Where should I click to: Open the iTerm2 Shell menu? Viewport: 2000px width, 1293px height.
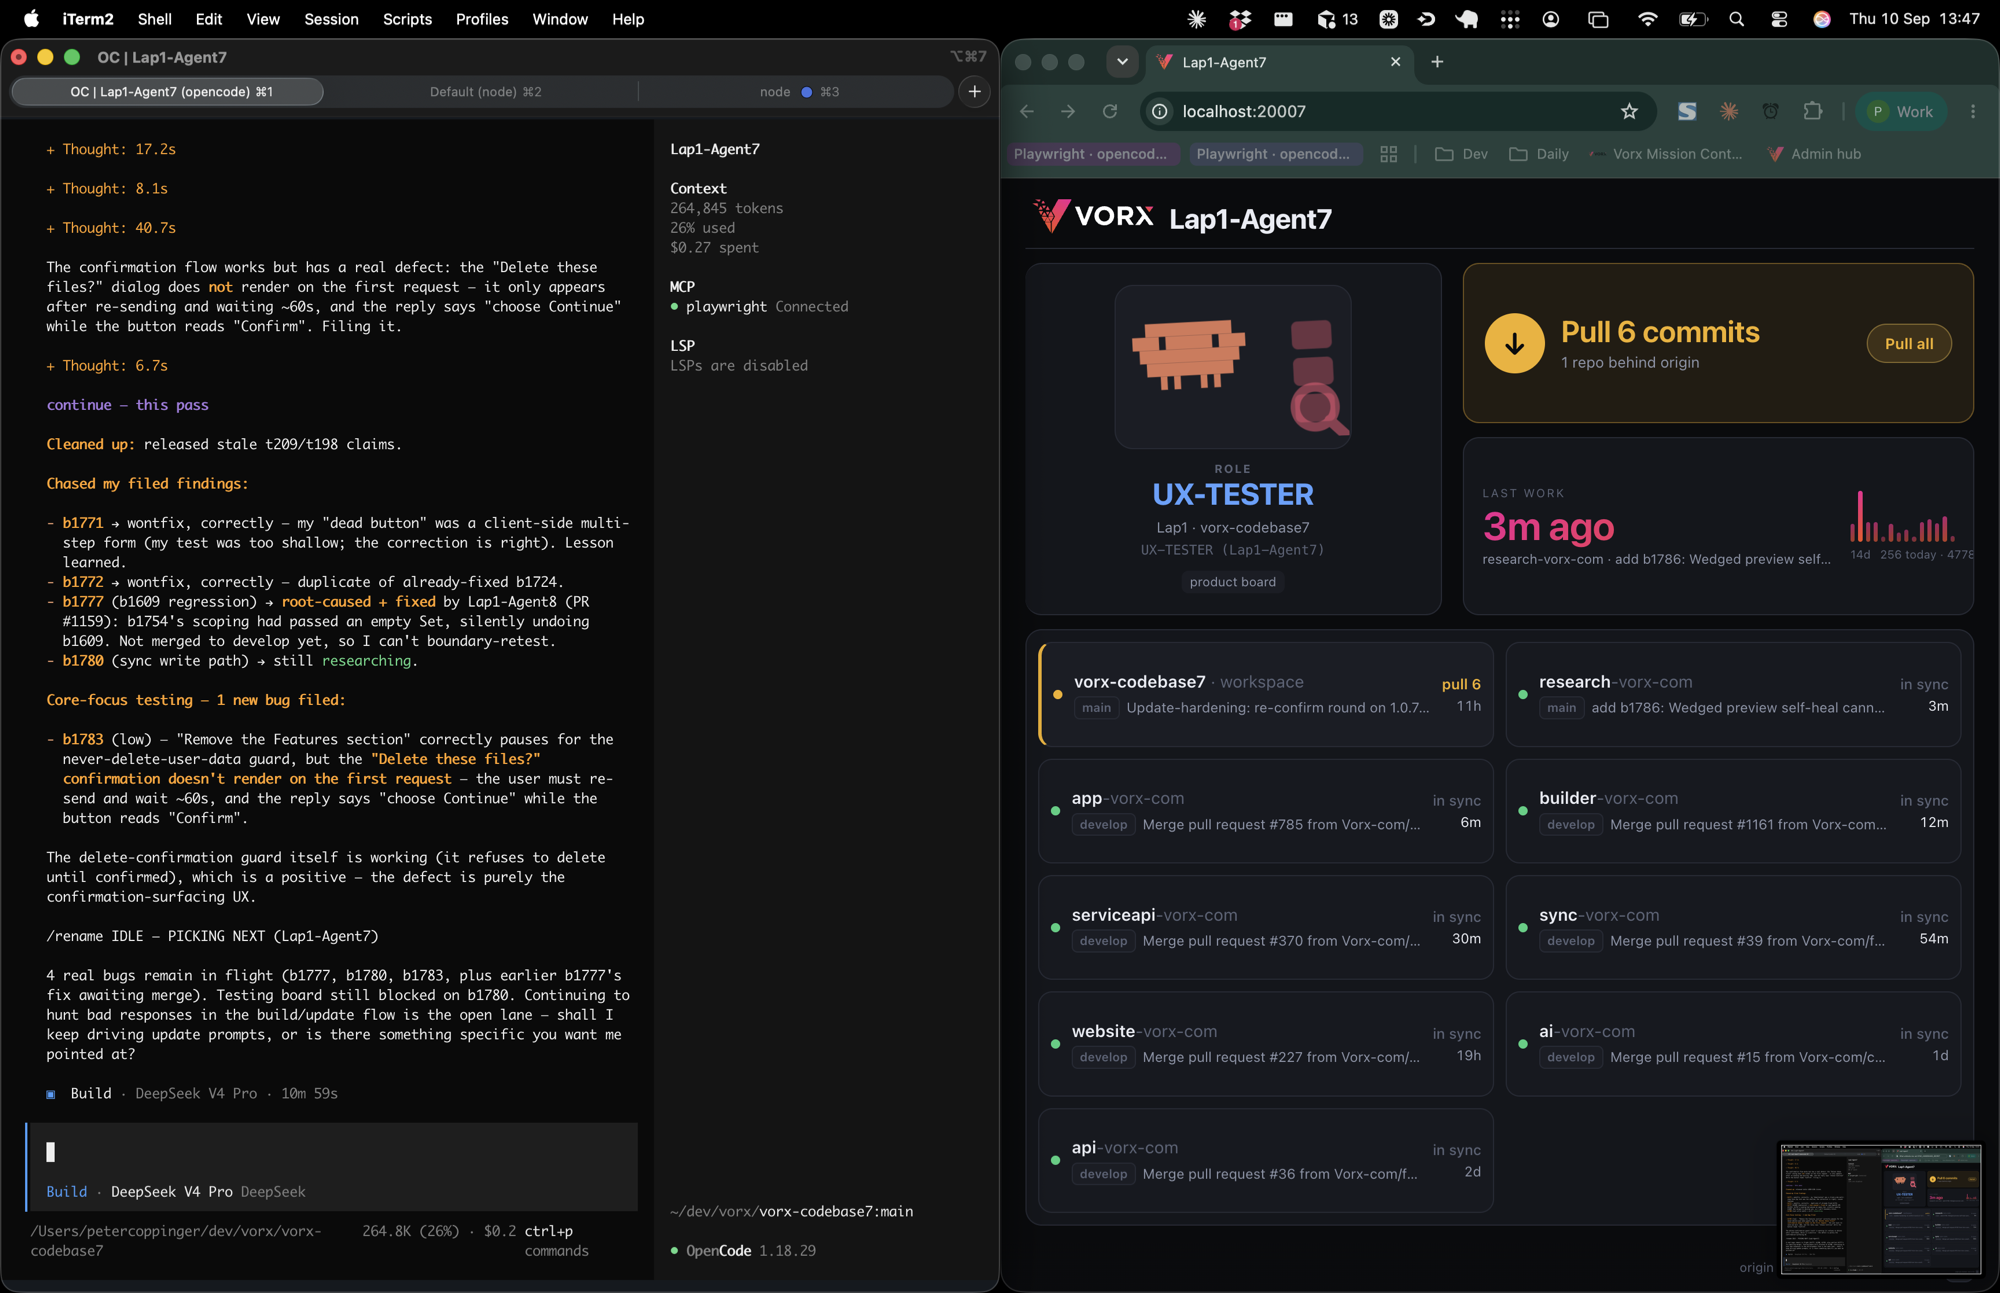pyautogui.click(x=154, y=19)
